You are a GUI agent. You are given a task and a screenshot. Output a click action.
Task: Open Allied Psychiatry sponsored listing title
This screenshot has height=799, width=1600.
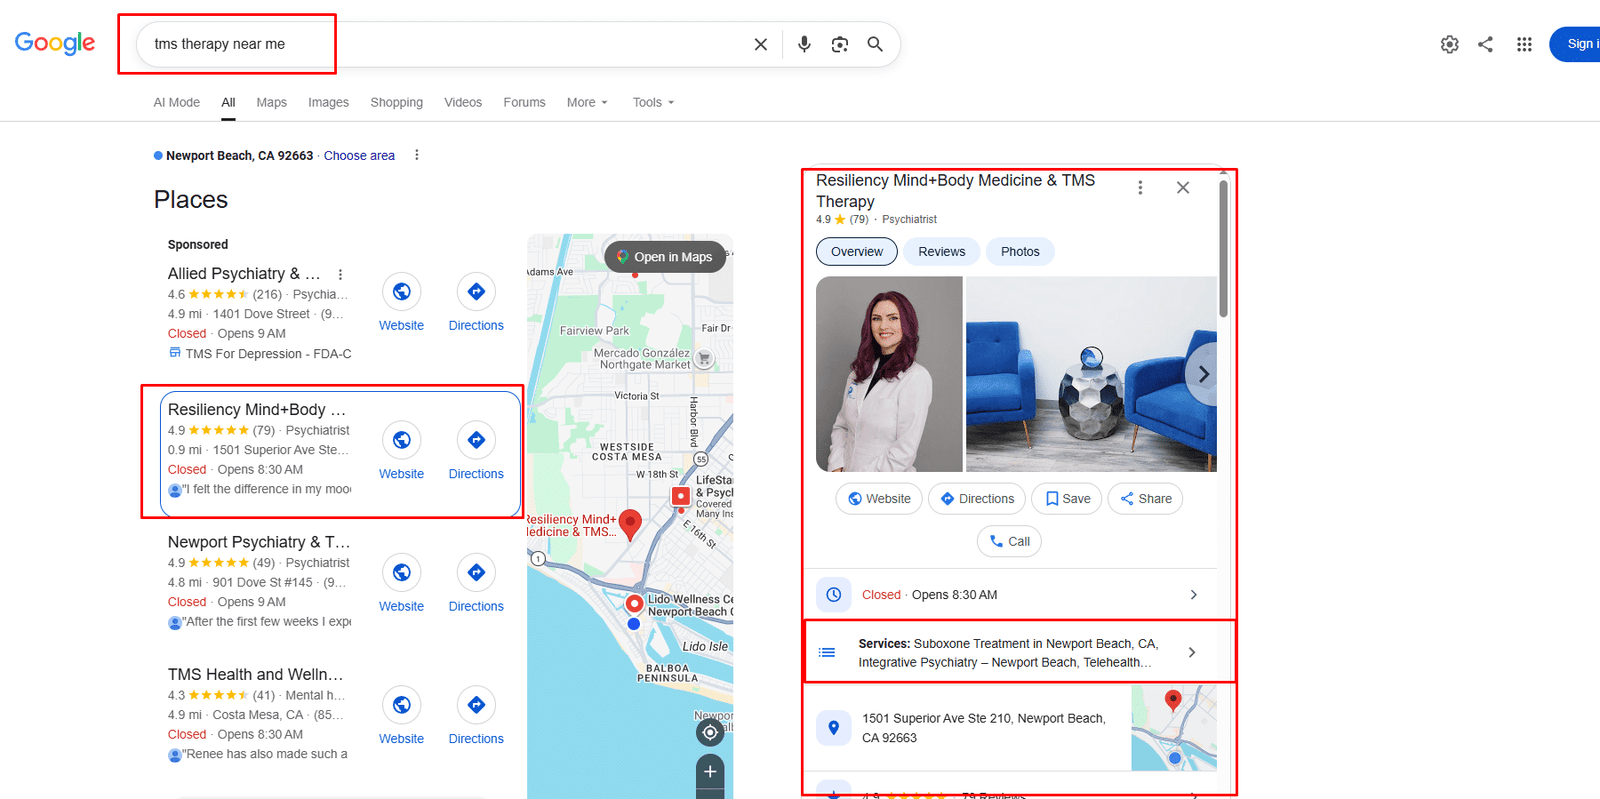pyautogui.click(x=244, y=274)
